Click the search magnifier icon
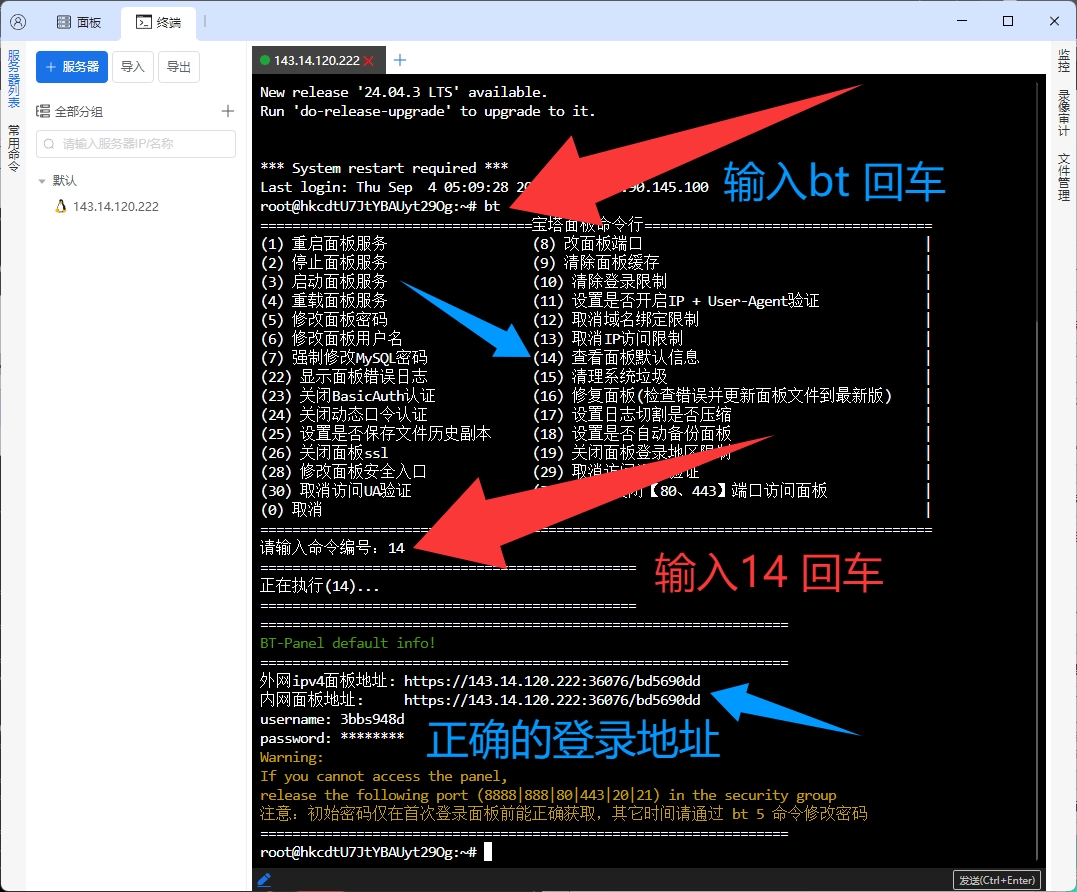The height and width of the screenshot is (892, 1077). (49, 144)
